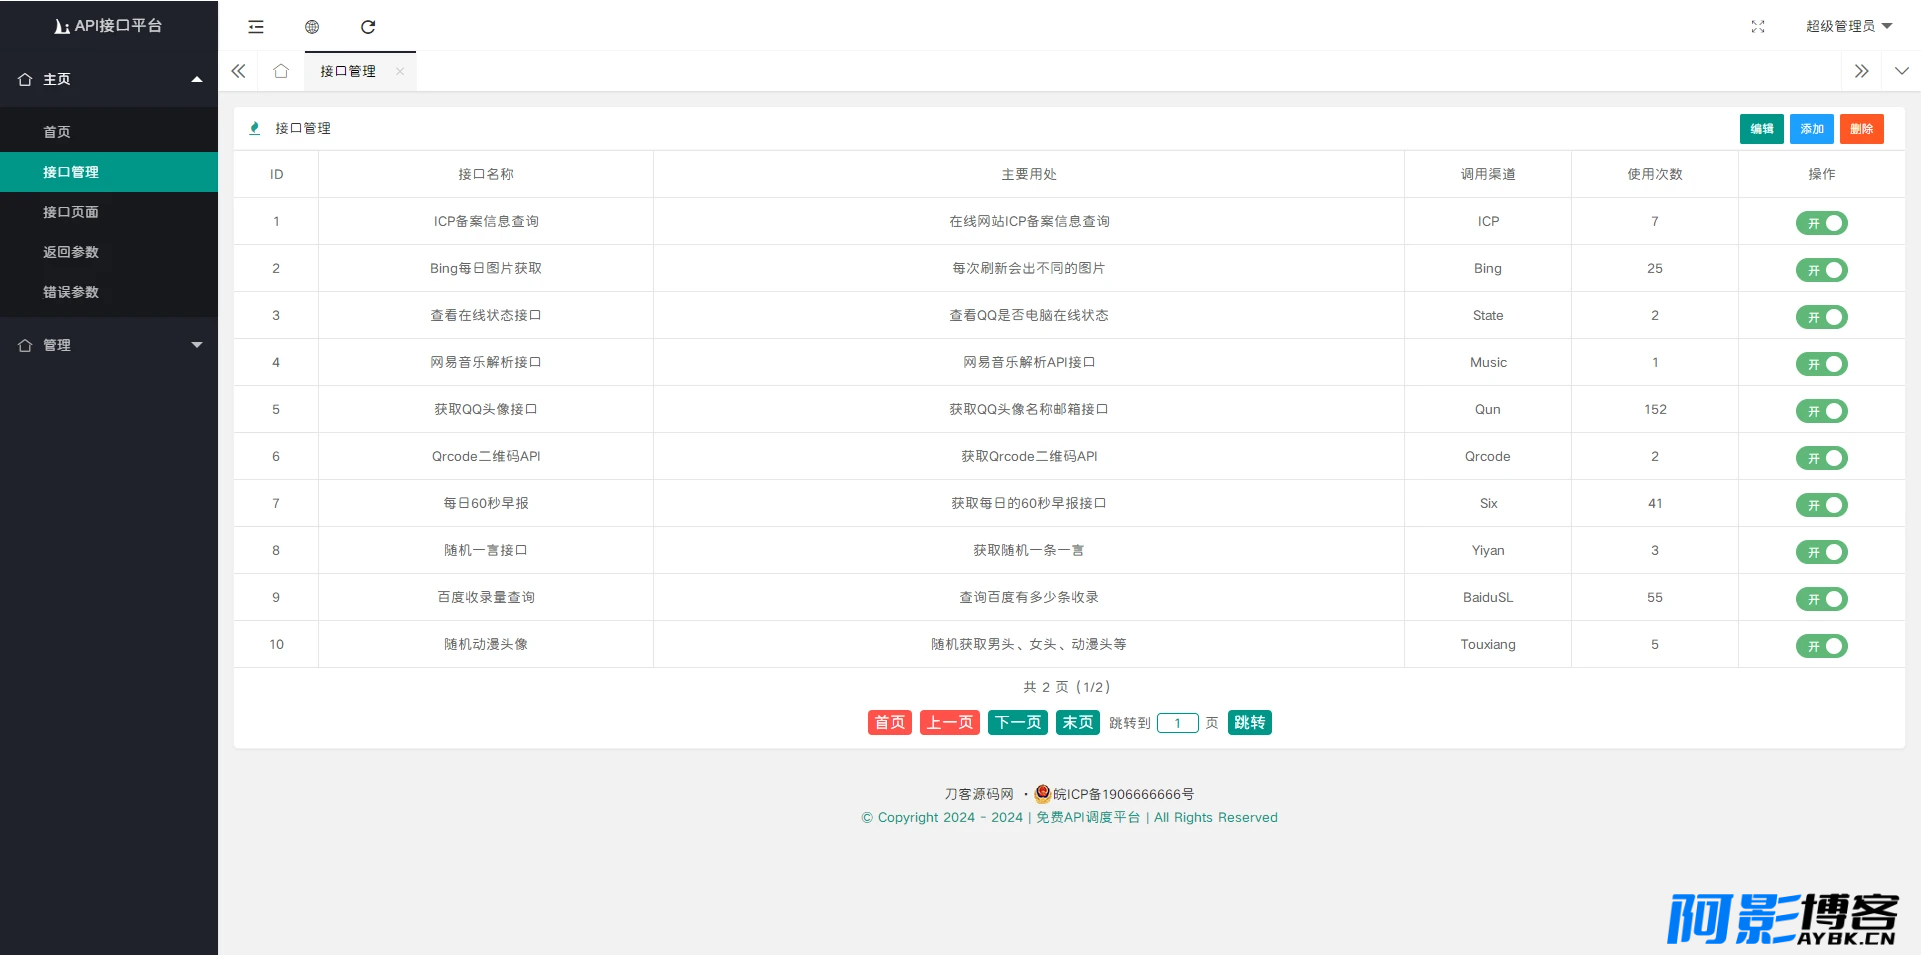1921x955 pixels.
Task: Click the refresh icon in top toolbar
Action: [x=368, y=27]
